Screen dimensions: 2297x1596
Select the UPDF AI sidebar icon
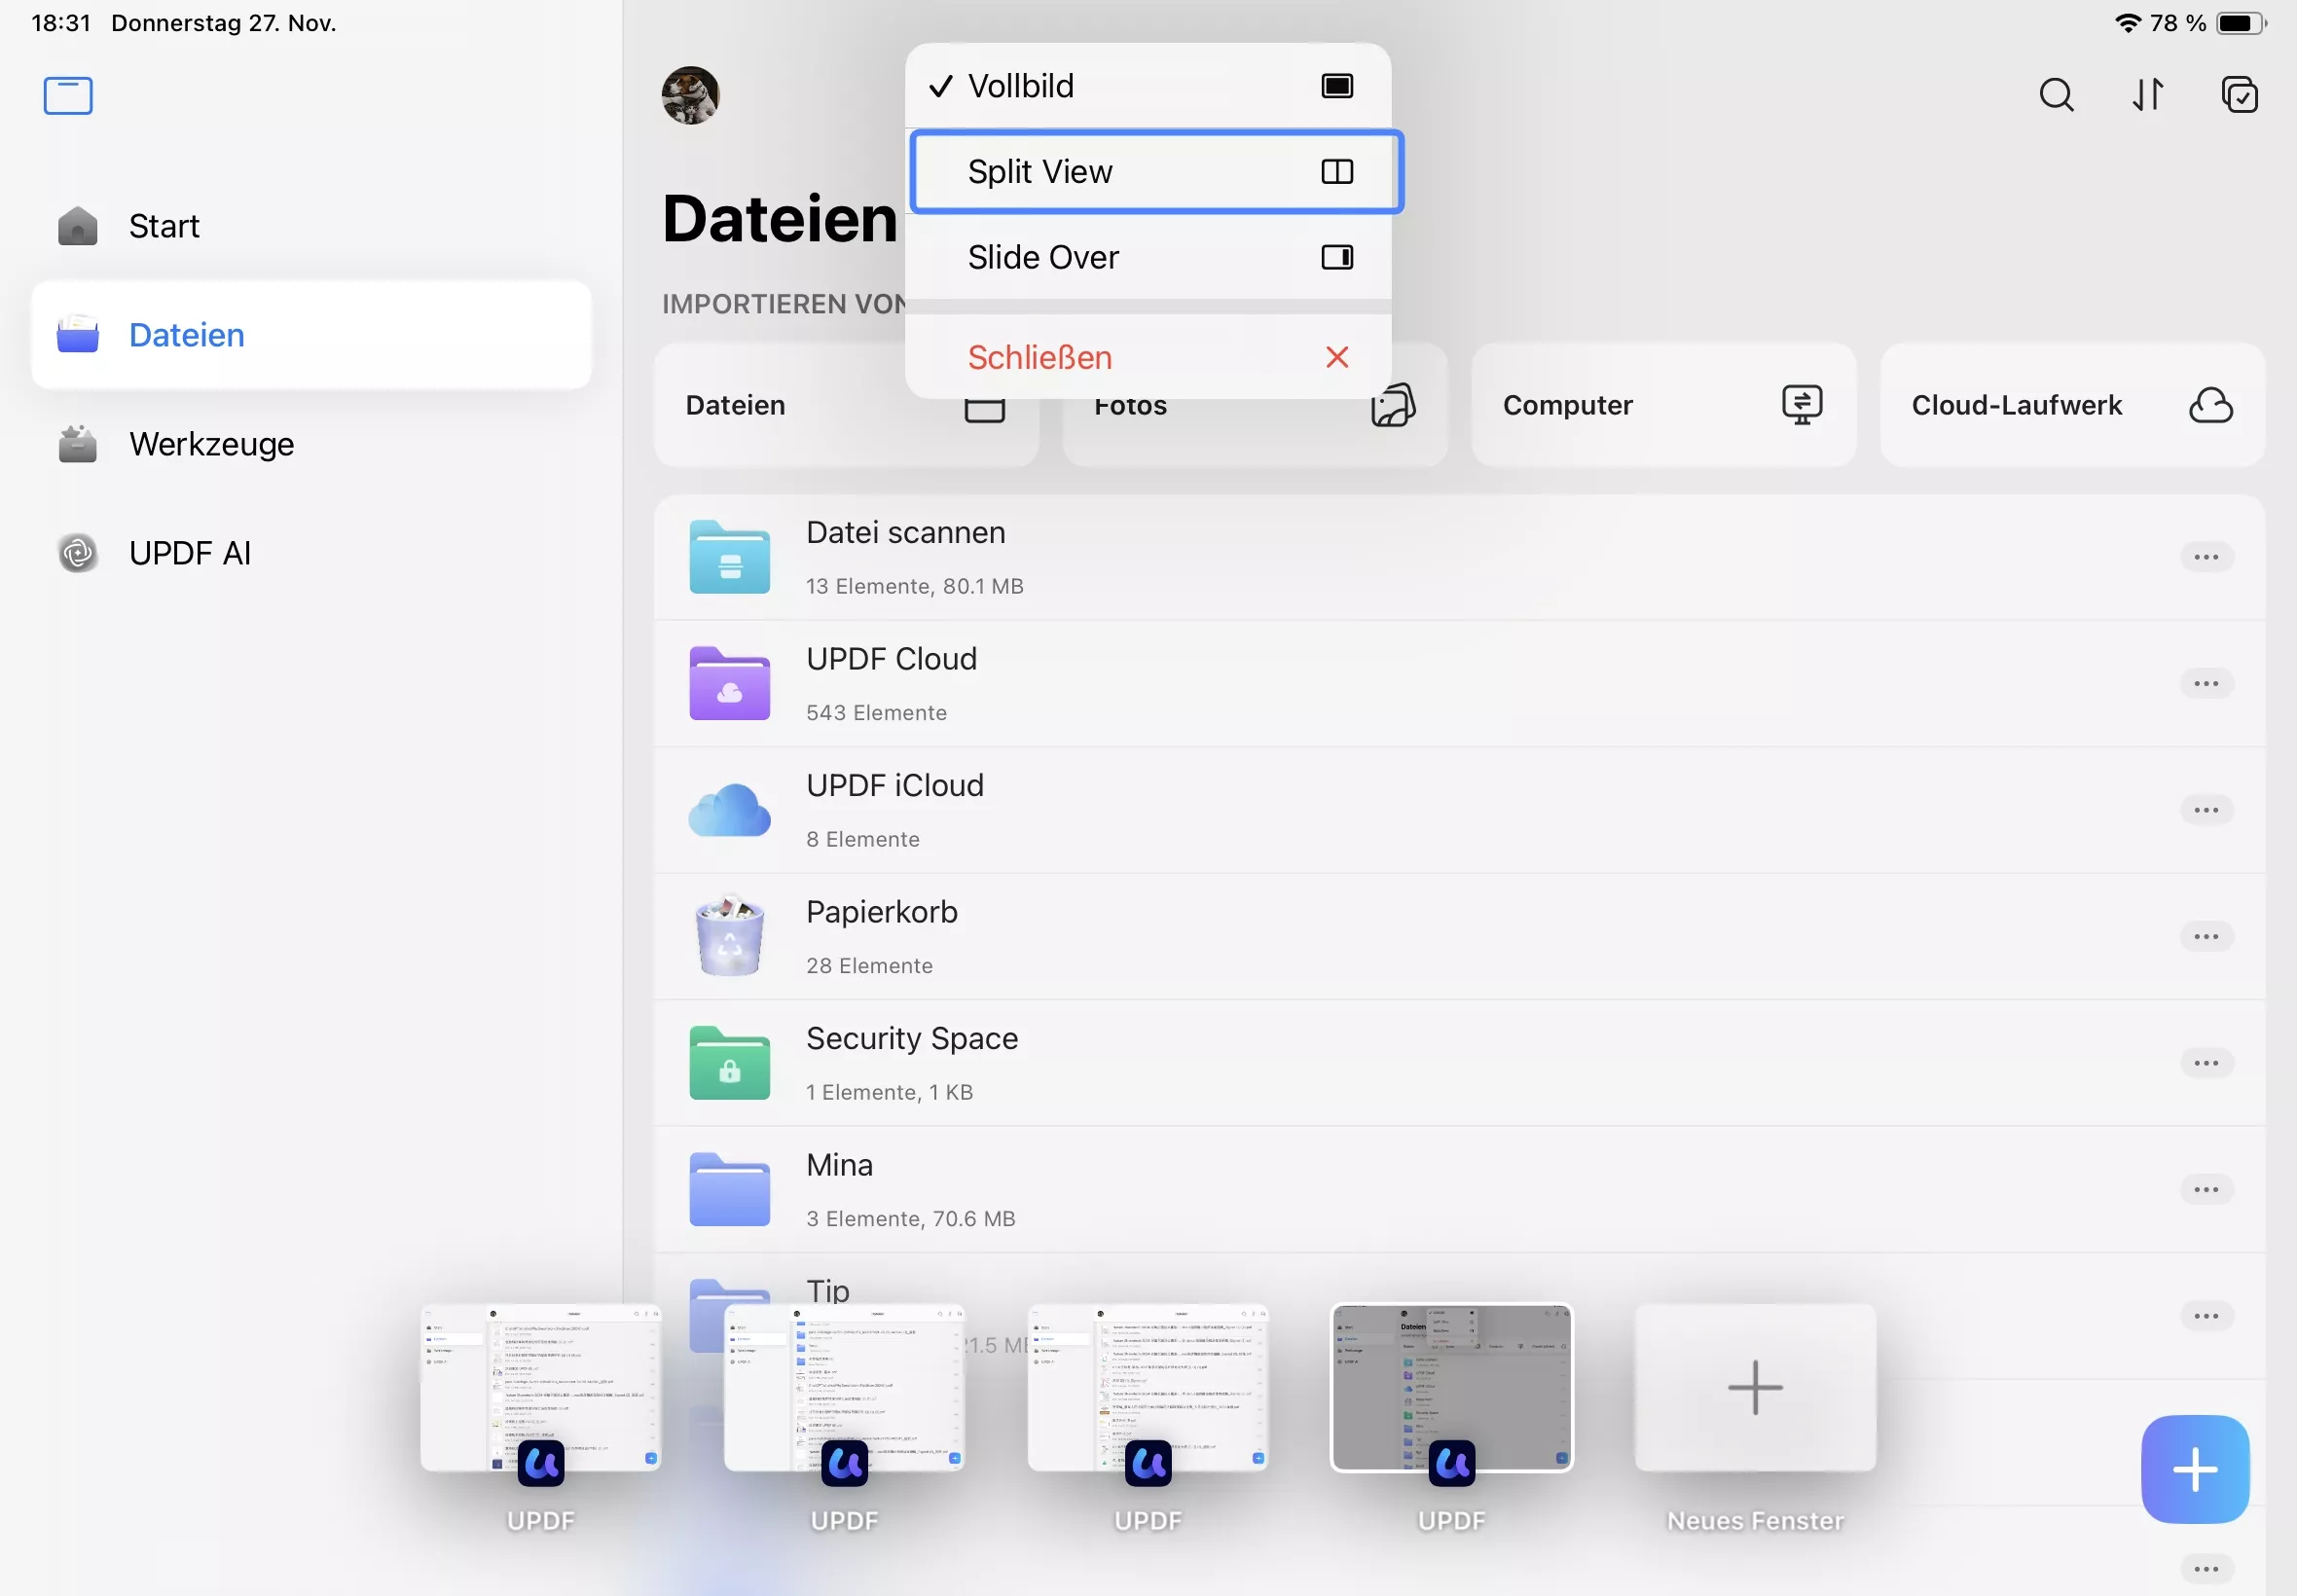(x=78, y=553)
